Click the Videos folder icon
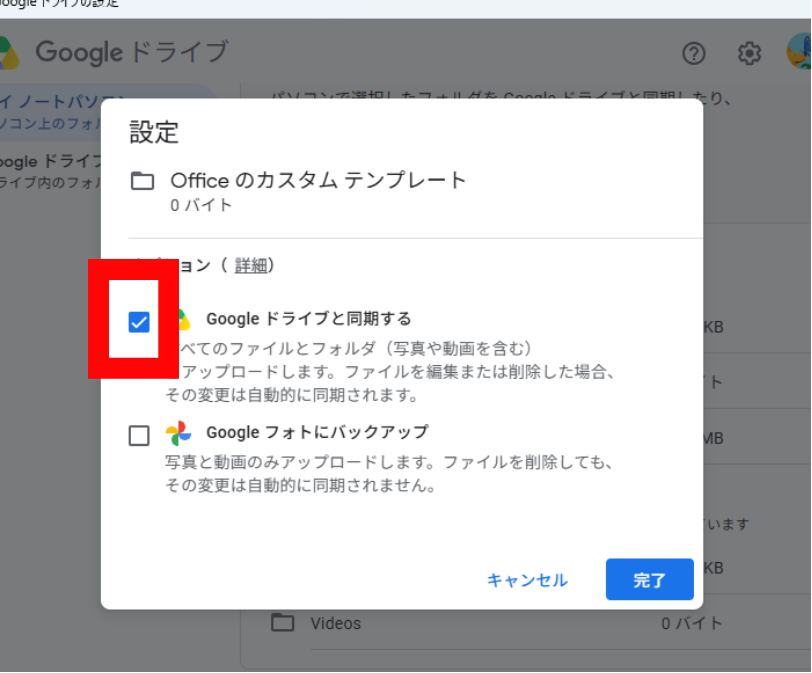Viewport: 812px width, 673px height. (x=283, y=623)
